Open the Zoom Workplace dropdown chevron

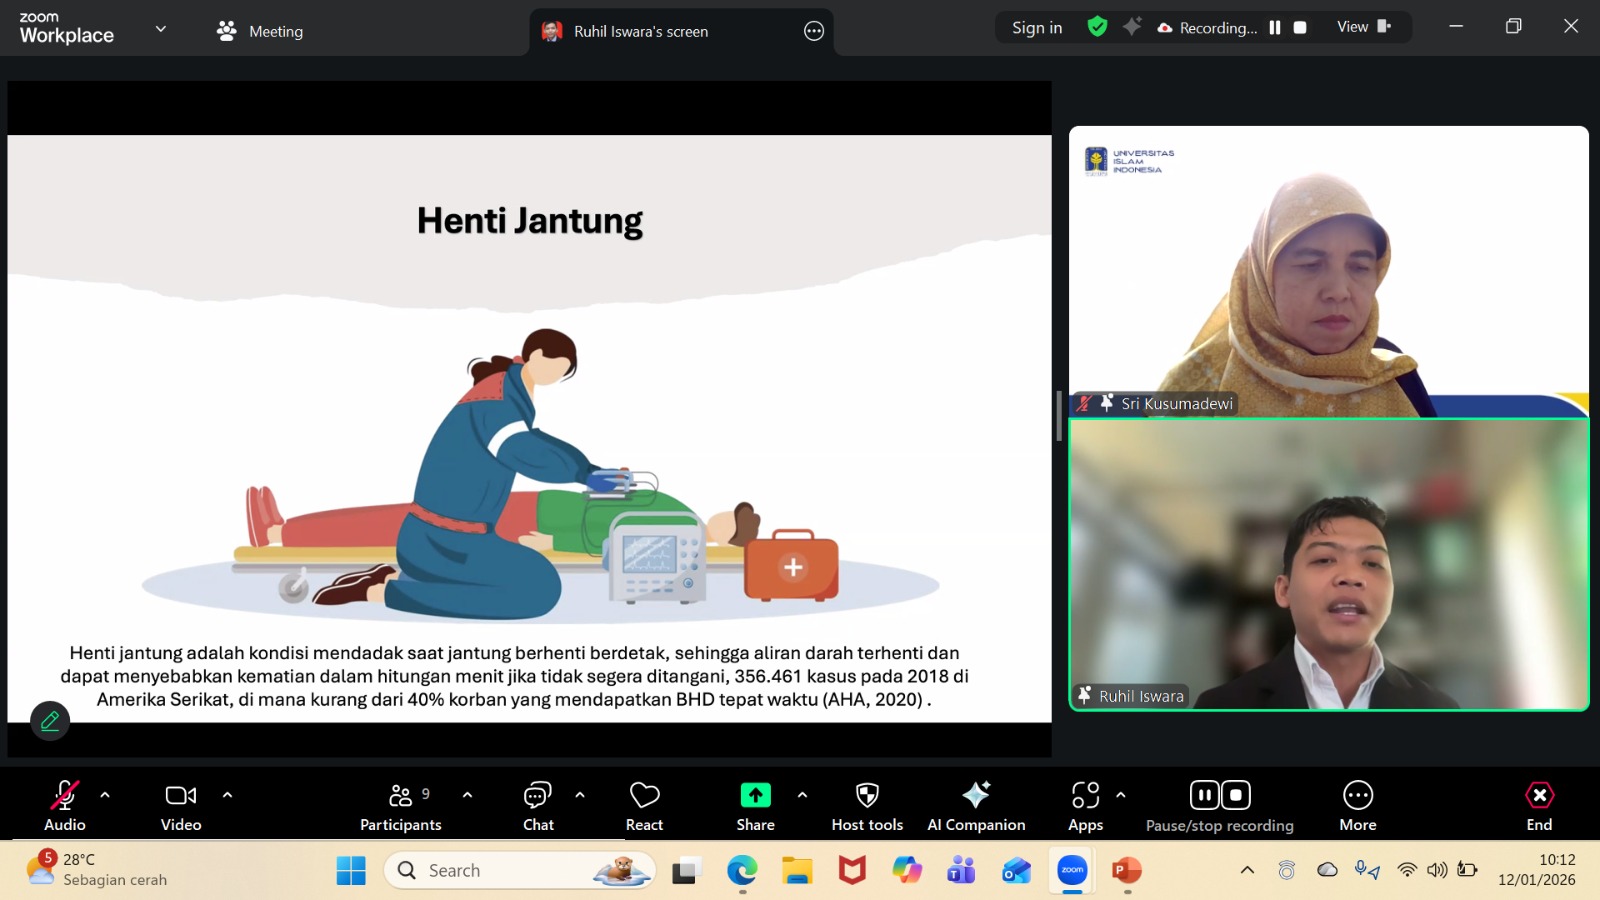point(161,29)
